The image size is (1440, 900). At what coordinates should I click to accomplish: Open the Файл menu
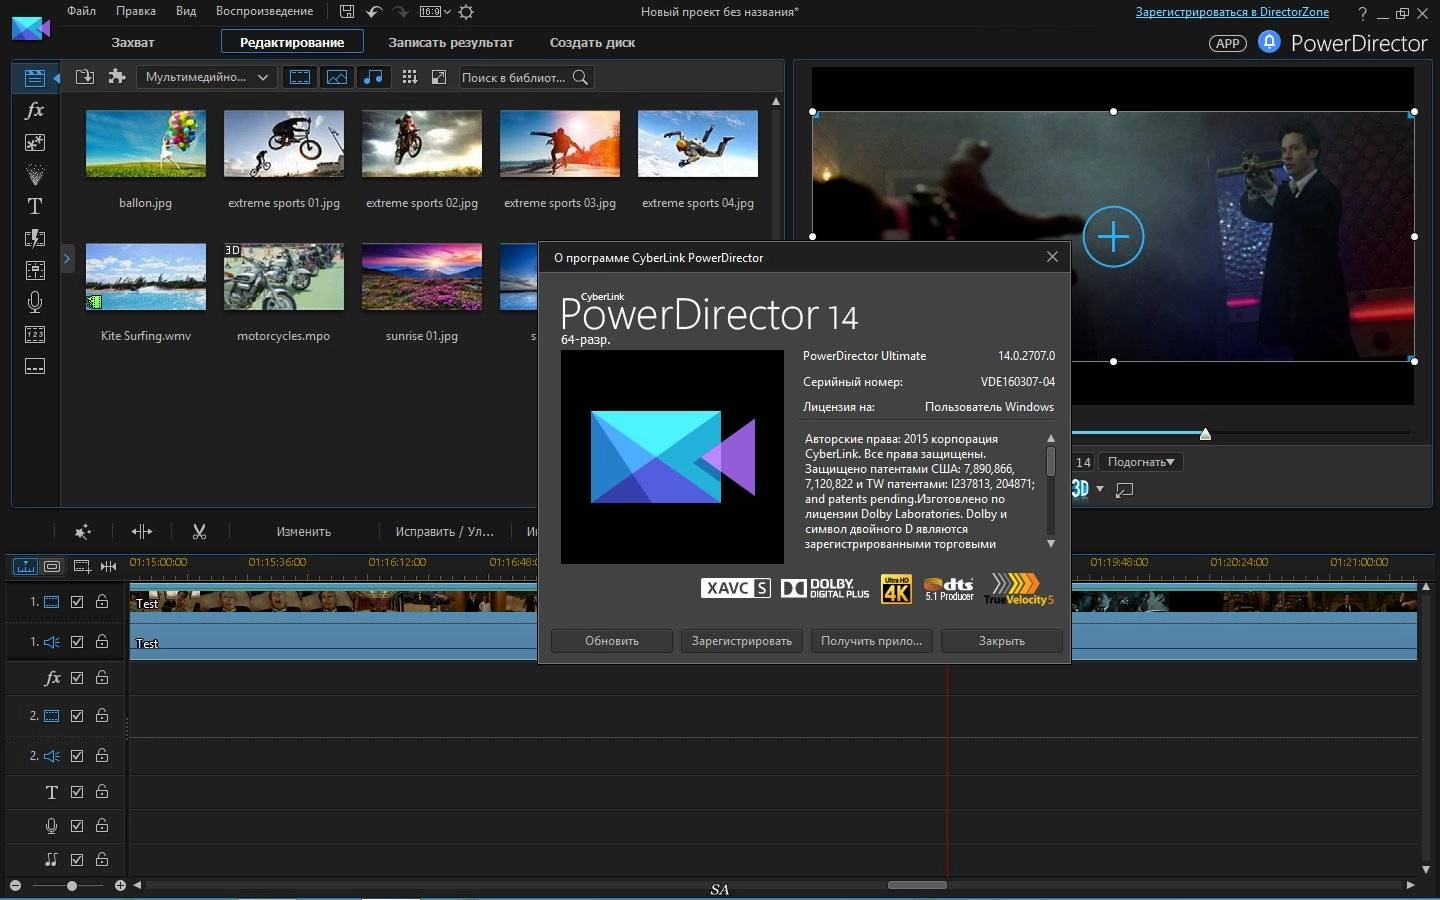point(82,11)
